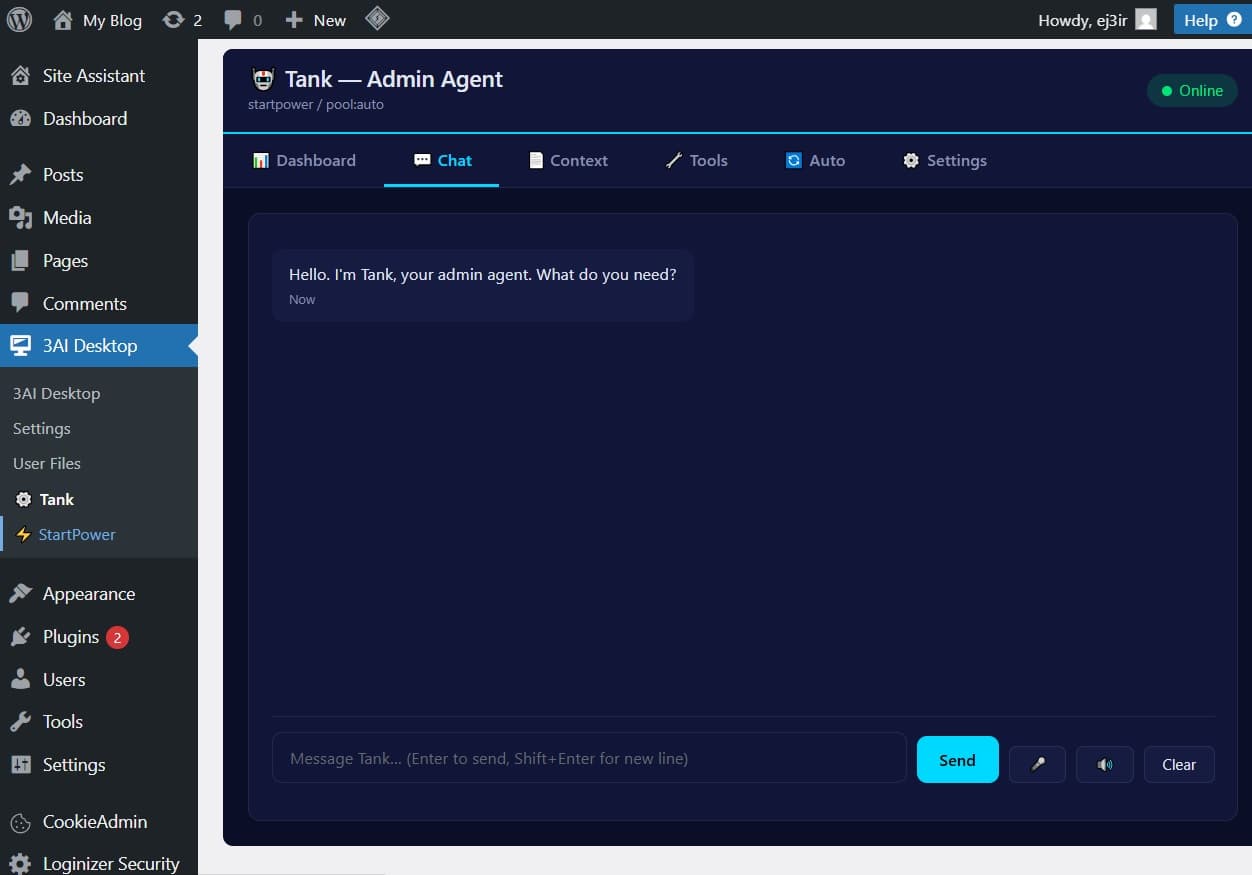Screen dimensions: 1252x875
Task: Open the CookieAdmin menu
Action: [x=99, y=822]
